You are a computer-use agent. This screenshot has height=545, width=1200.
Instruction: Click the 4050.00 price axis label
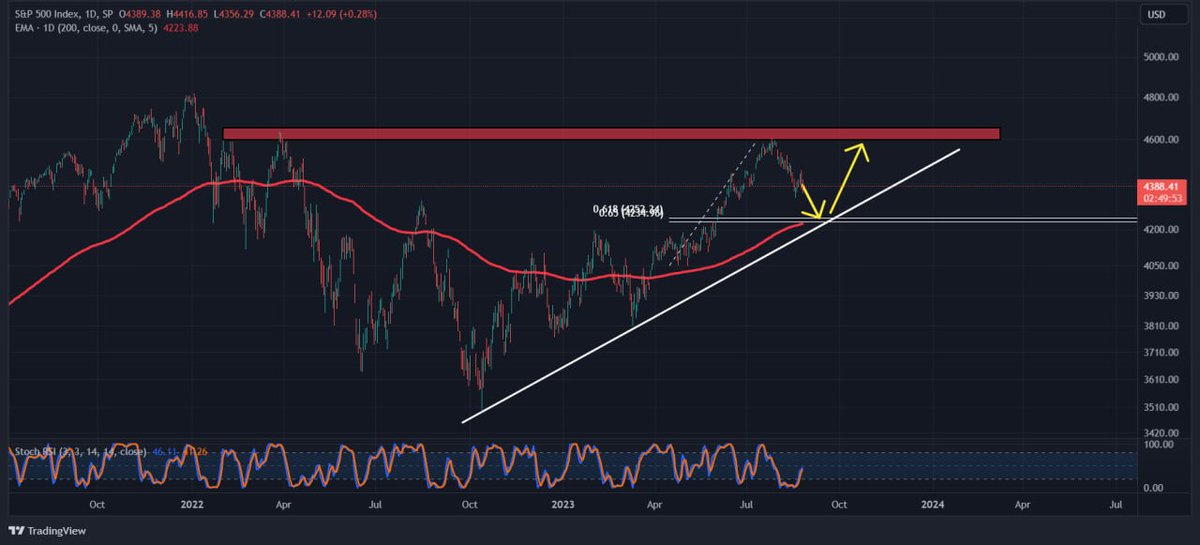click(1163, 266)
